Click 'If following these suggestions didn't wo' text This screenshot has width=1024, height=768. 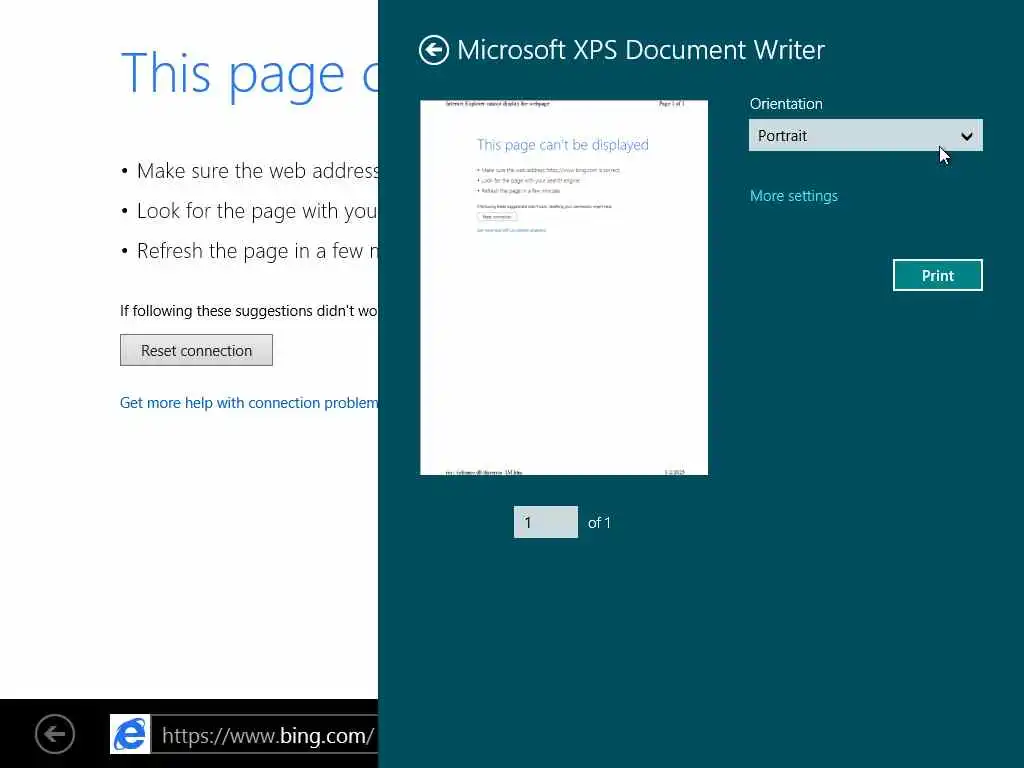[x=249, y=311]
